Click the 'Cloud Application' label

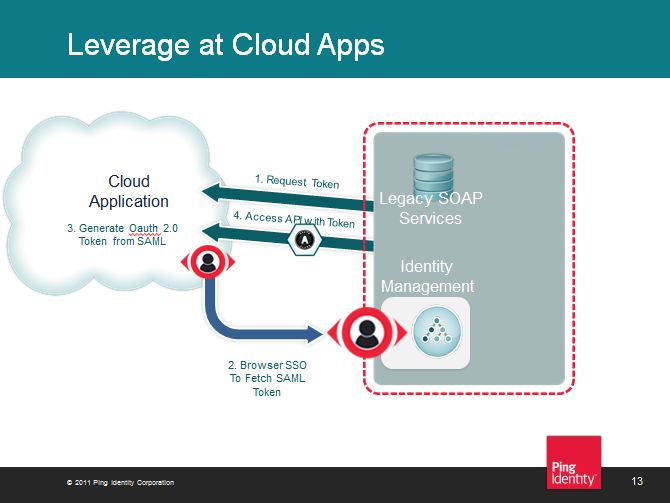click(x=129, y=191)
